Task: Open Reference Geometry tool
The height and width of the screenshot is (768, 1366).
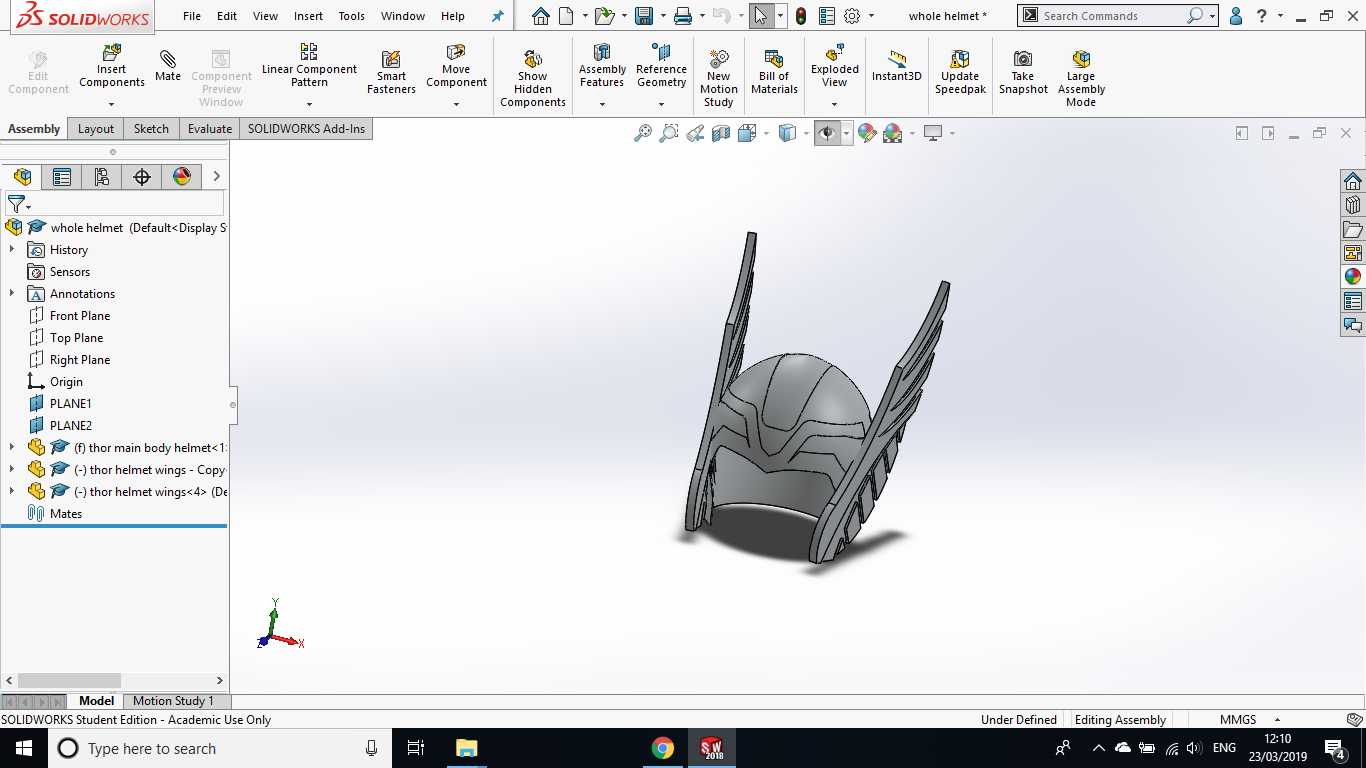Action: tap(661, 65)
